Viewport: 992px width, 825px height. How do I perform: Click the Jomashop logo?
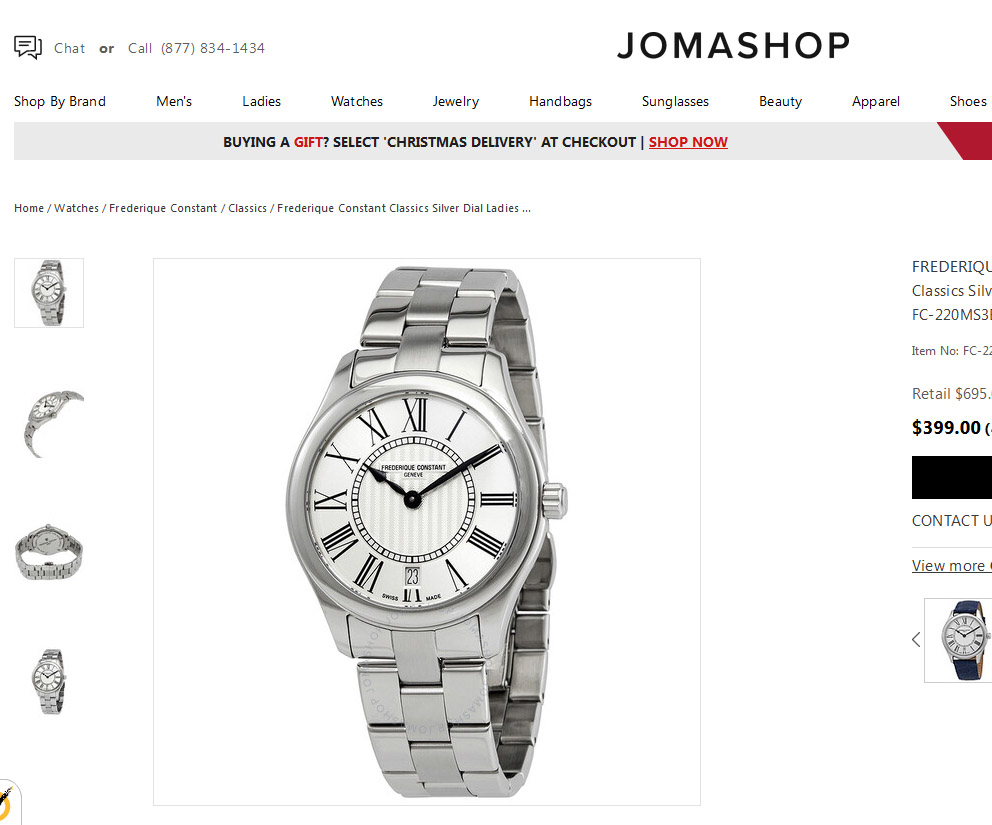coord(733,46)
